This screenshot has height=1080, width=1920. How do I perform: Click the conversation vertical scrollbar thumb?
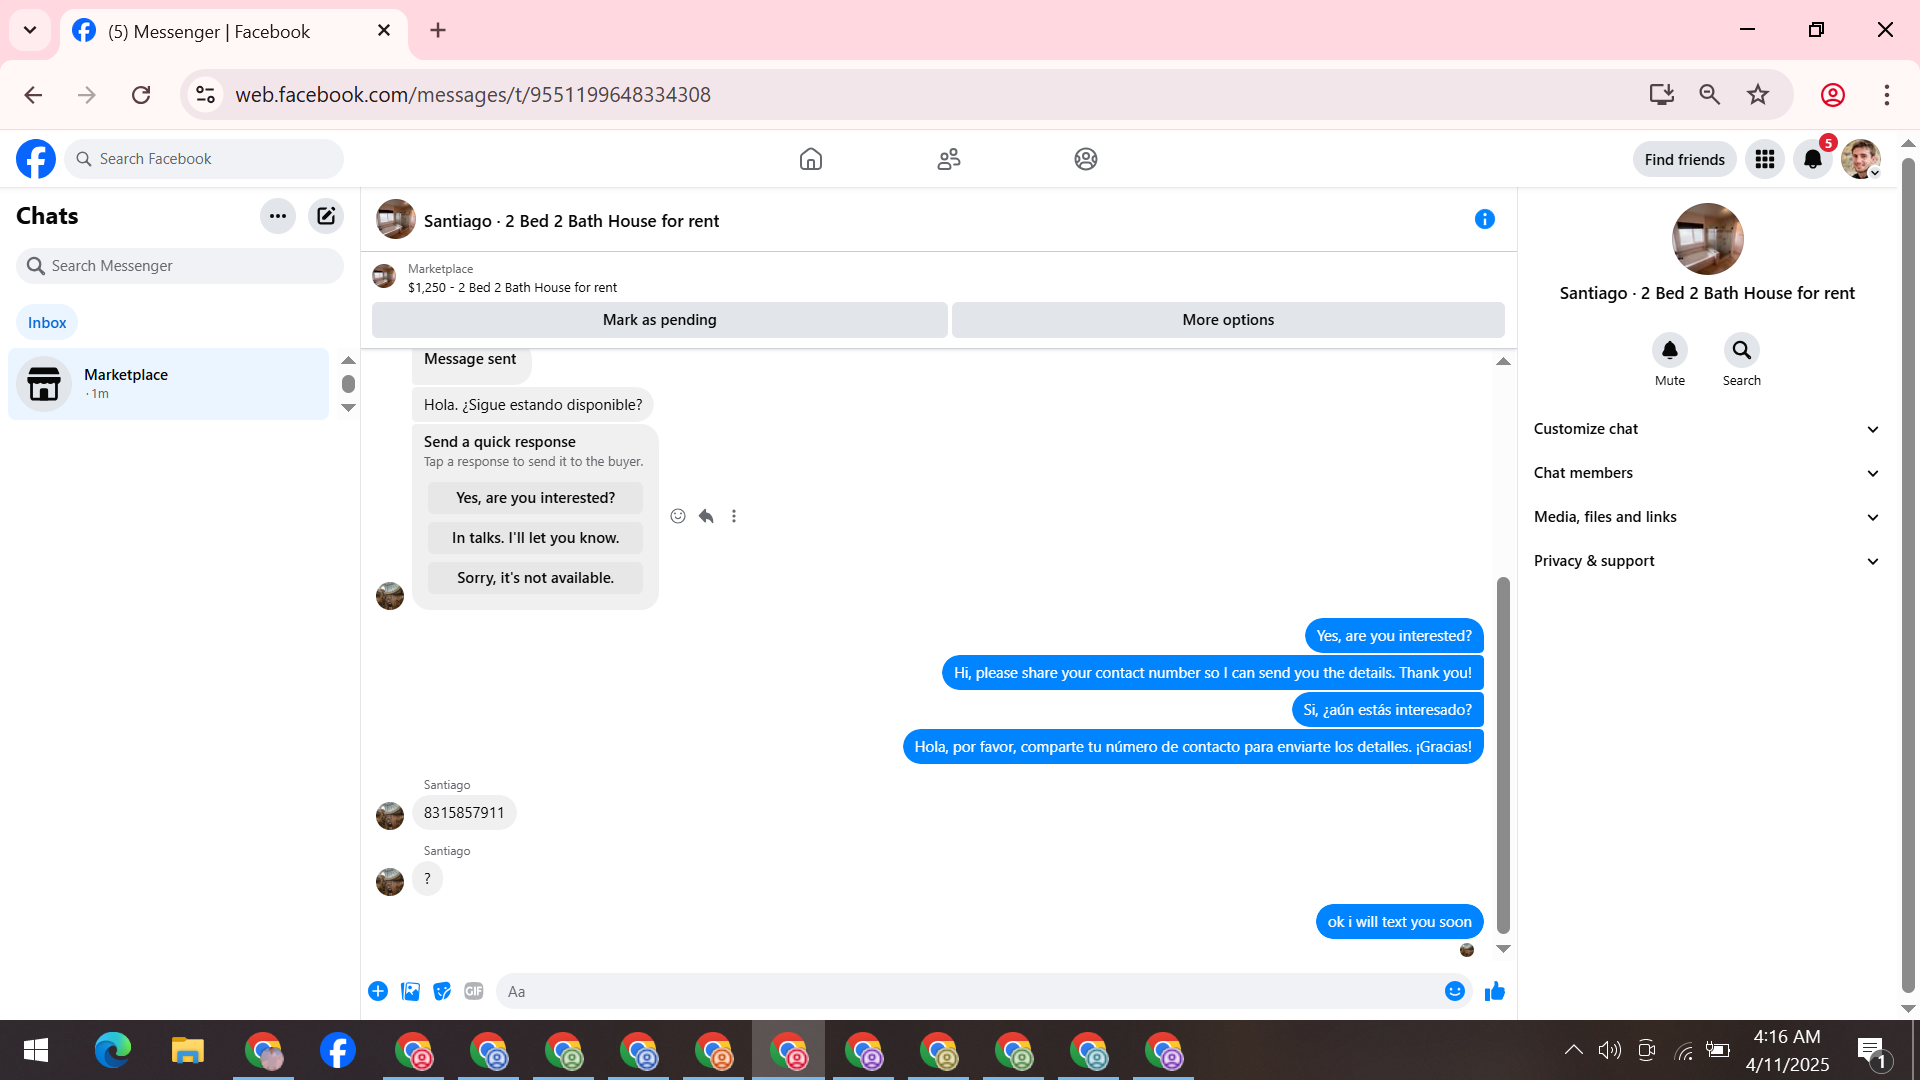1503,755
